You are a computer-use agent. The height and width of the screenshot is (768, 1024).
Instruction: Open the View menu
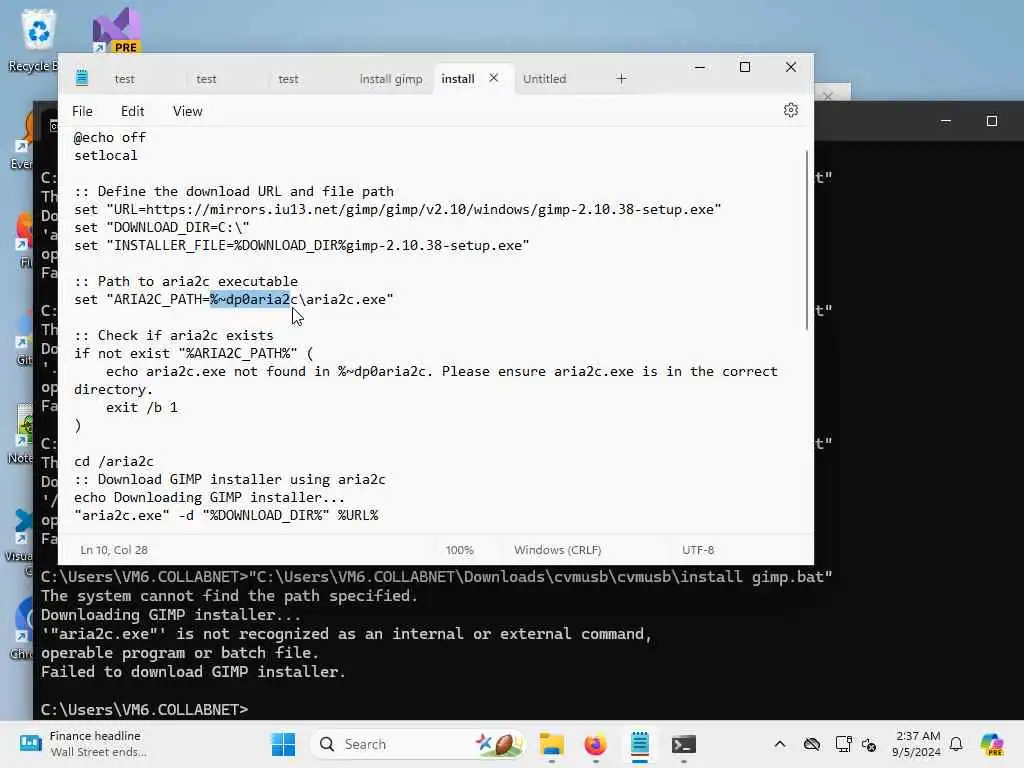(187, 111)
